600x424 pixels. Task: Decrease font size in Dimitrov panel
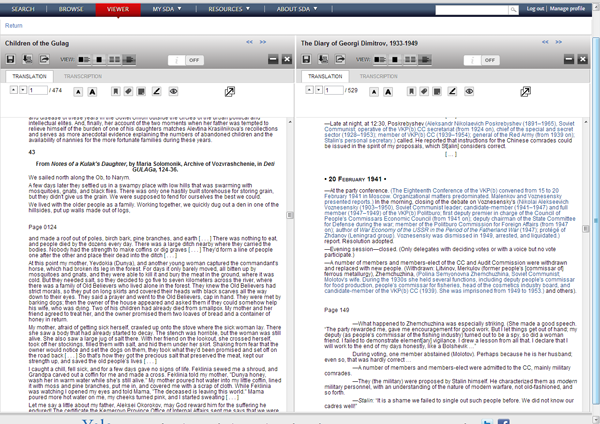374,92
